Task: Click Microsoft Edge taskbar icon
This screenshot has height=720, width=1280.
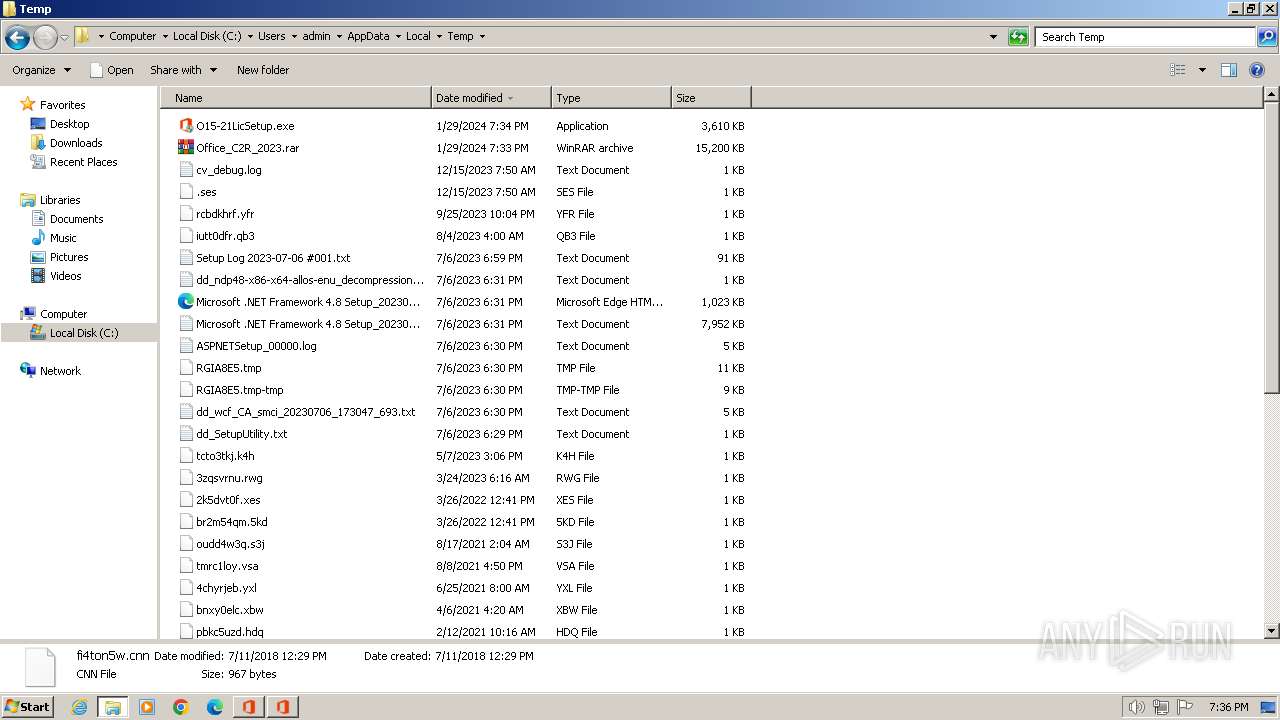Action: click(215, 707)
